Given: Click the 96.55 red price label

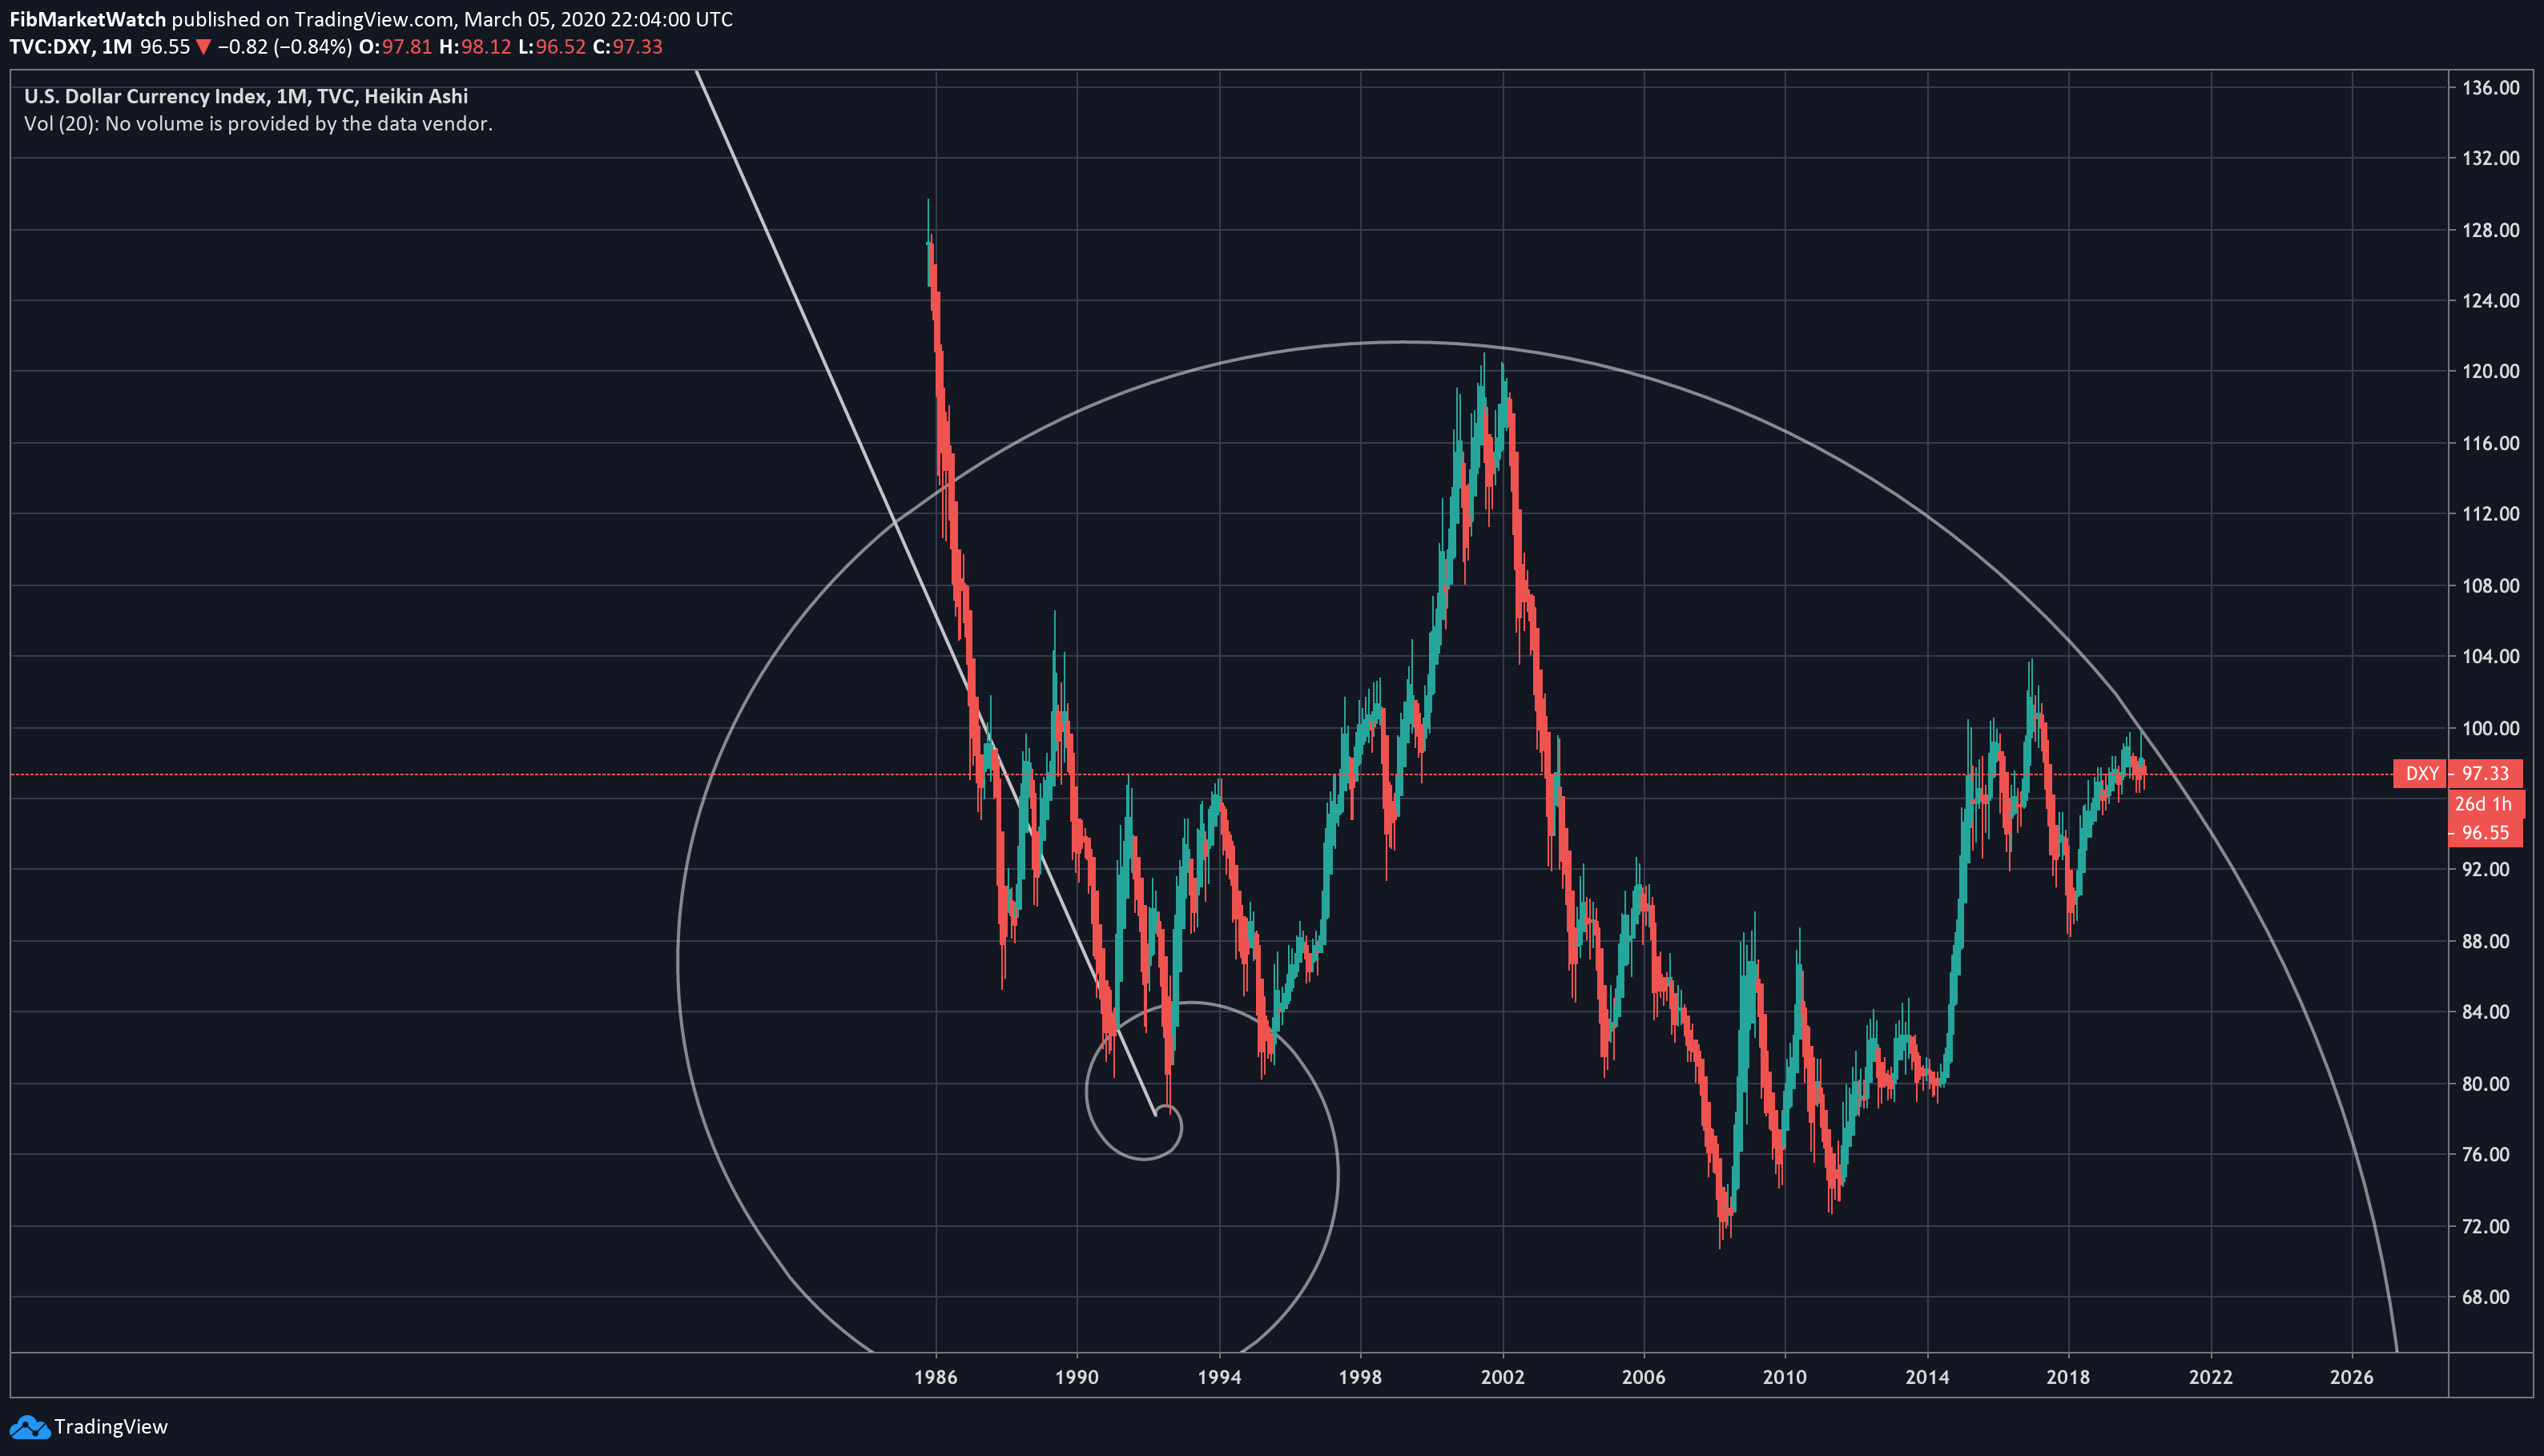Looking at the screenshot, I should (x=2485, y=833).
